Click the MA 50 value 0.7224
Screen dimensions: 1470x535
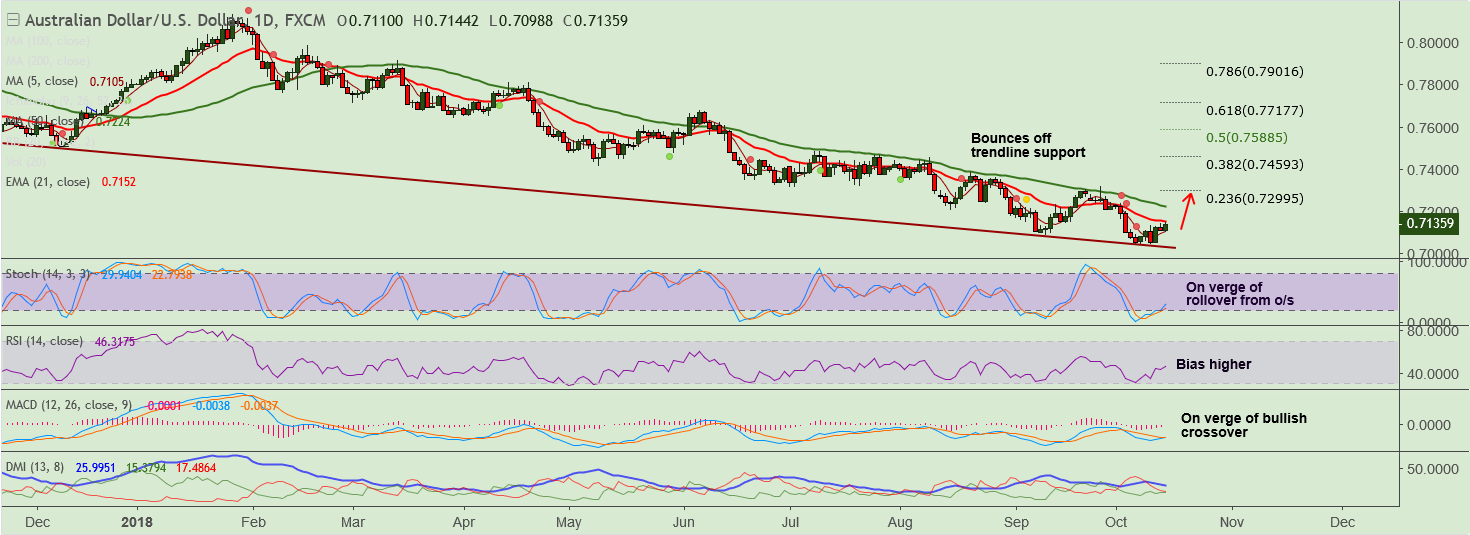pos(111,121)
